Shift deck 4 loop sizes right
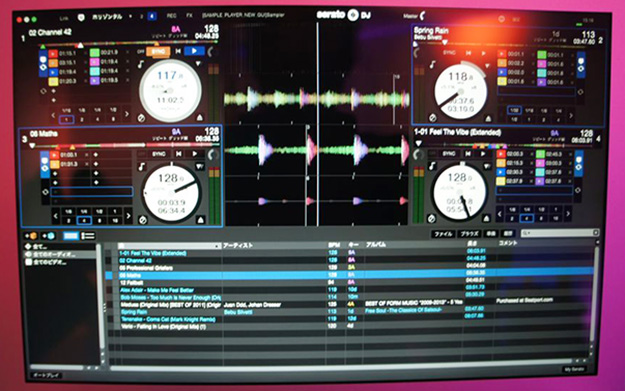Viewport: 625px width, 391px height. click(x=568, y=214)
